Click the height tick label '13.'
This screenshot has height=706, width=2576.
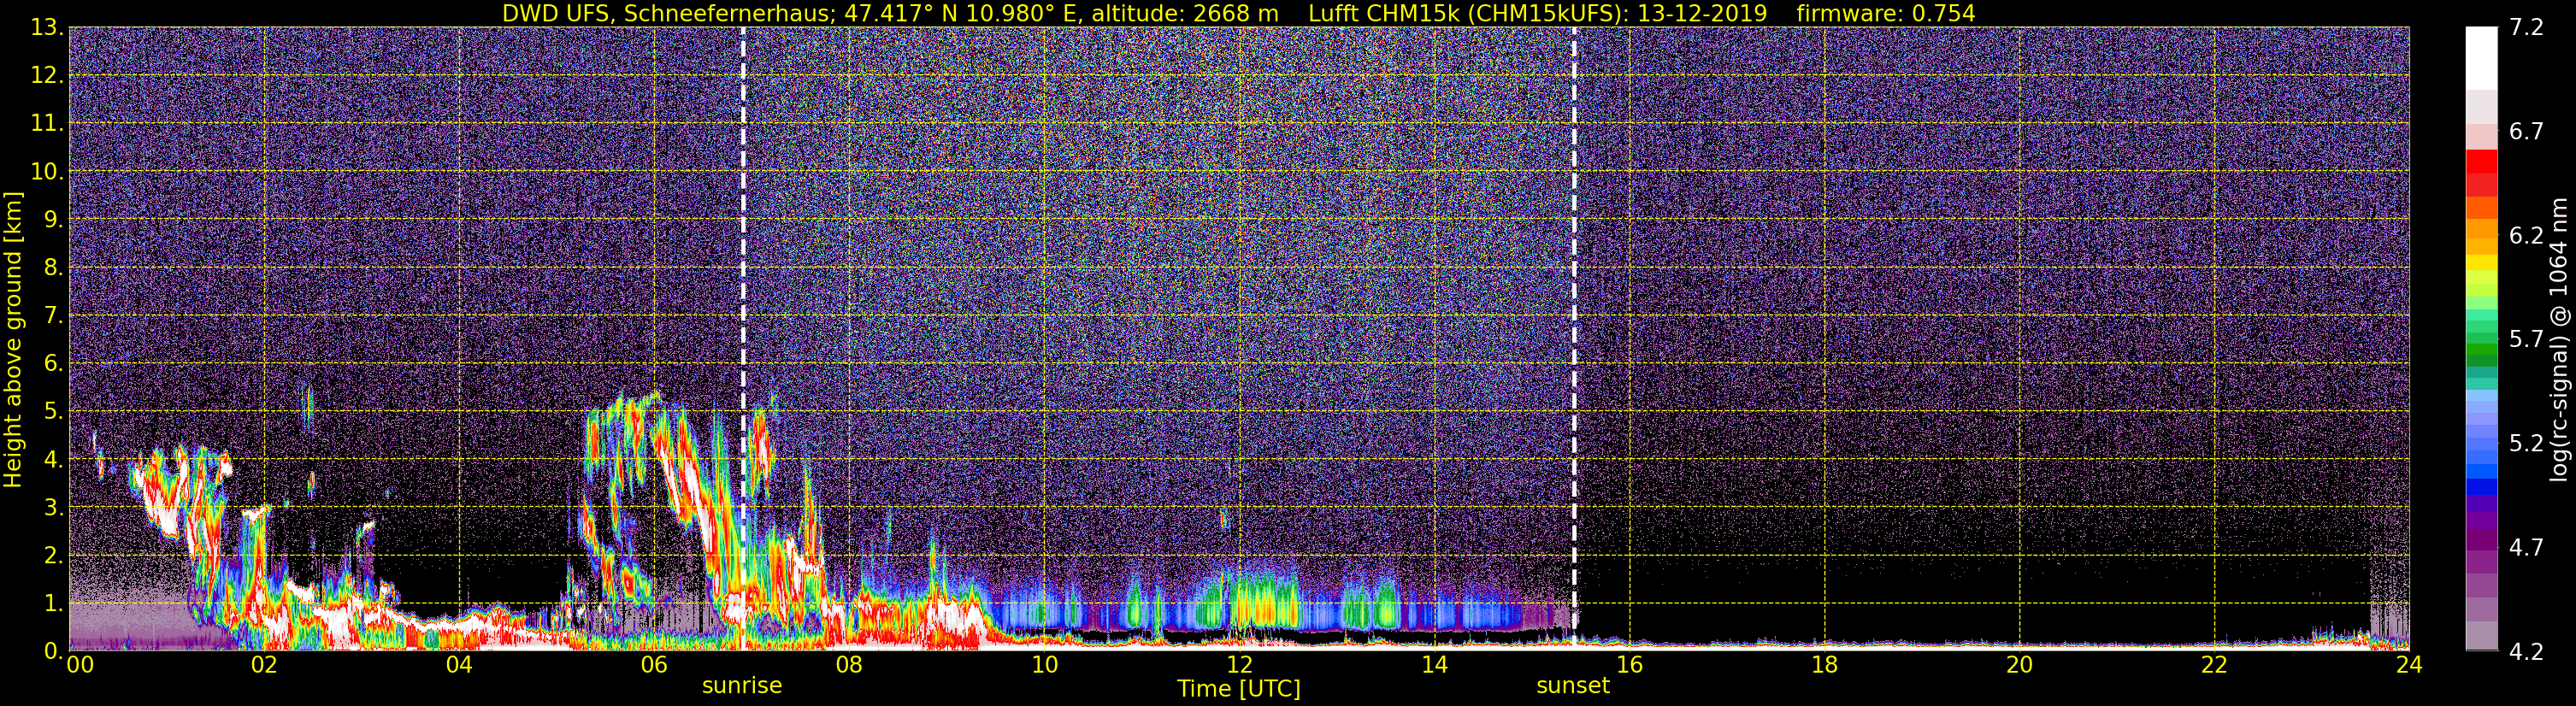[48, 27]
